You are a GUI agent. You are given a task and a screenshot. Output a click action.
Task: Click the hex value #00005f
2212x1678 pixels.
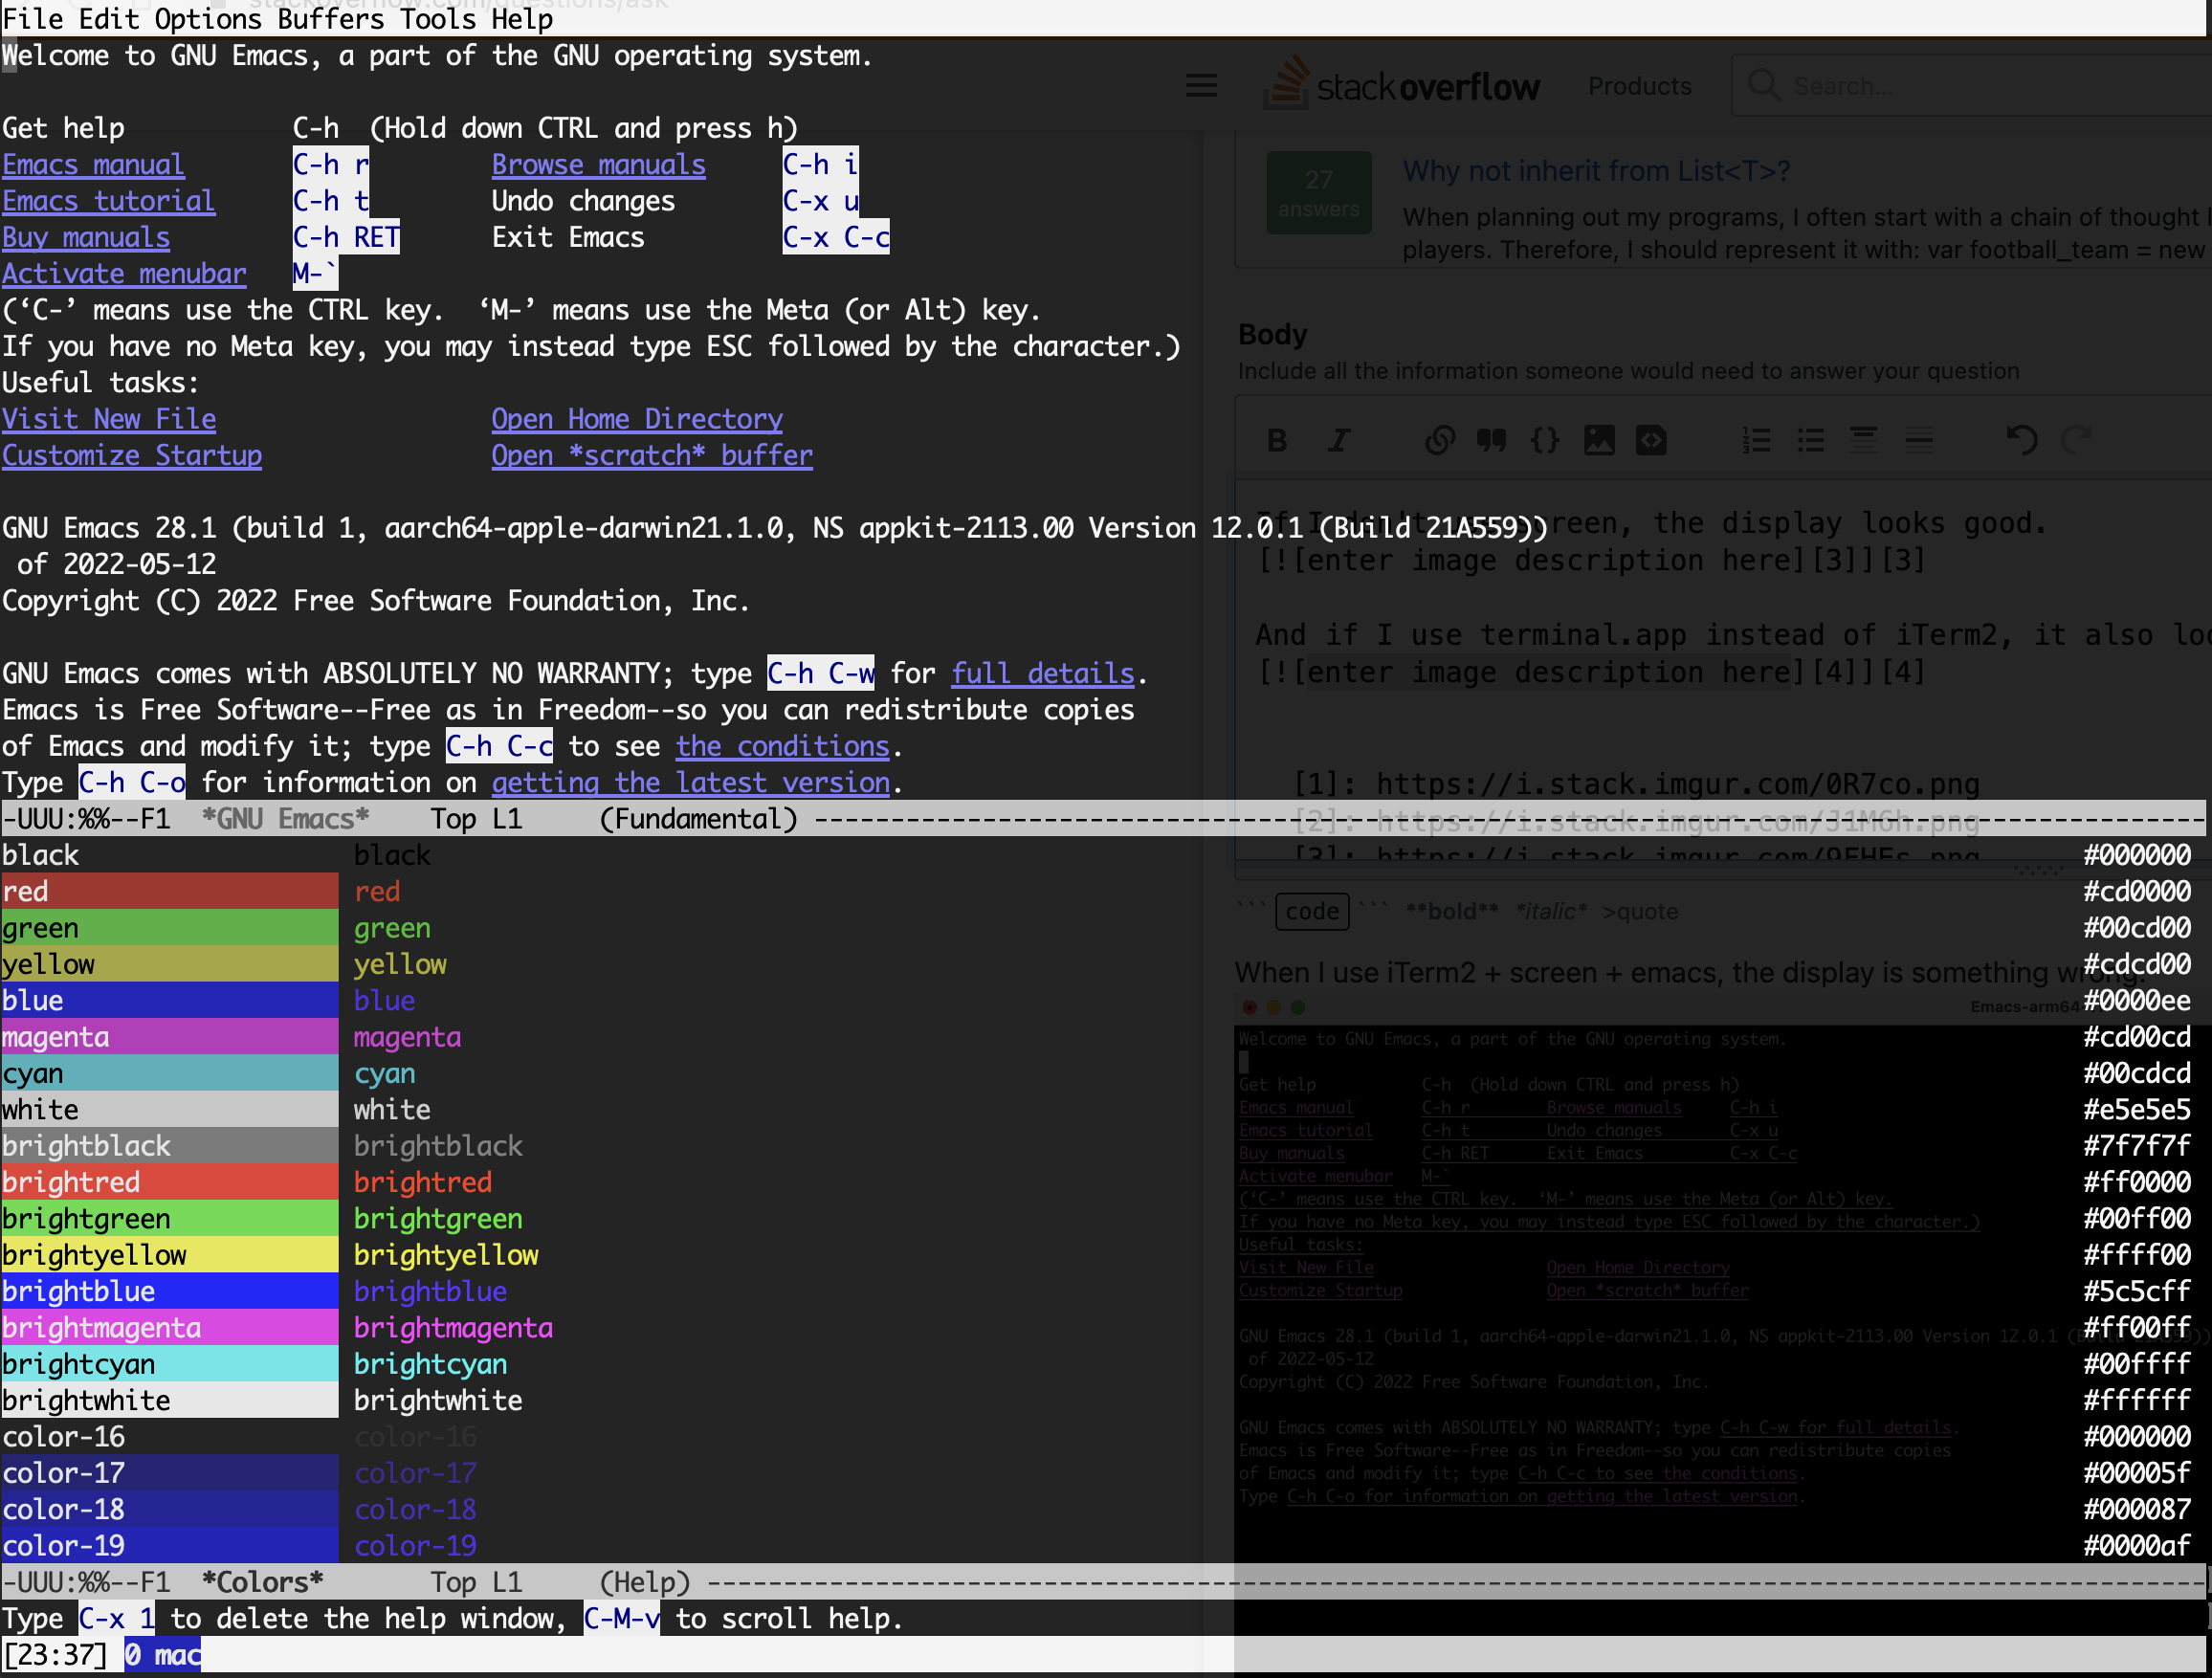click(x=2137, y=1473)
